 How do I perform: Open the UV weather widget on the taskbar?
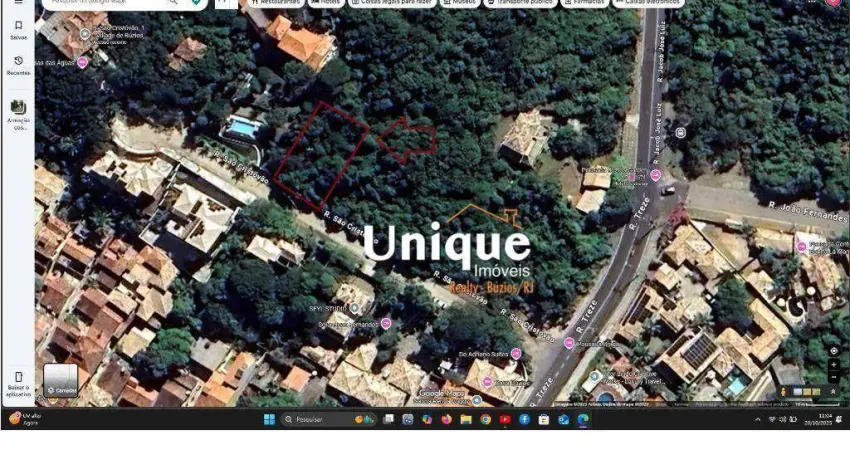[x=25, y=419]
